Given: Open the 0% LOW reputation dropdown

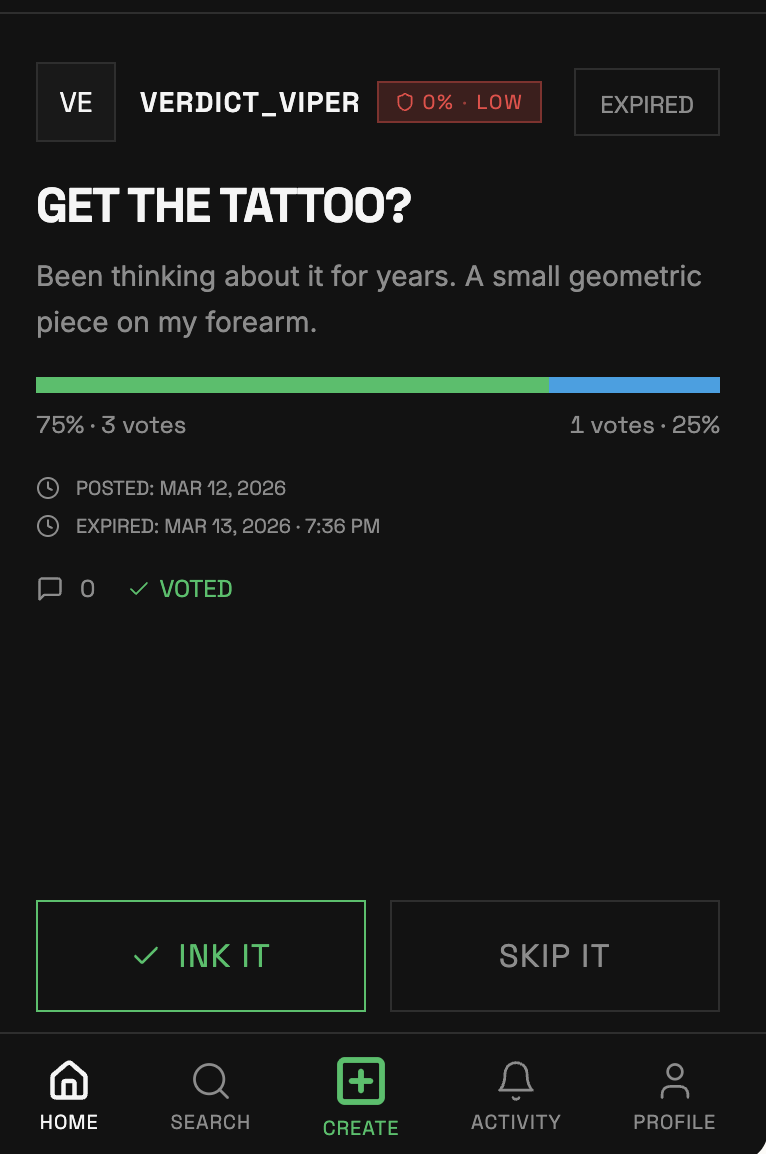Looking at the screenshot, I should pyautogui.click(x=459, y=101).
